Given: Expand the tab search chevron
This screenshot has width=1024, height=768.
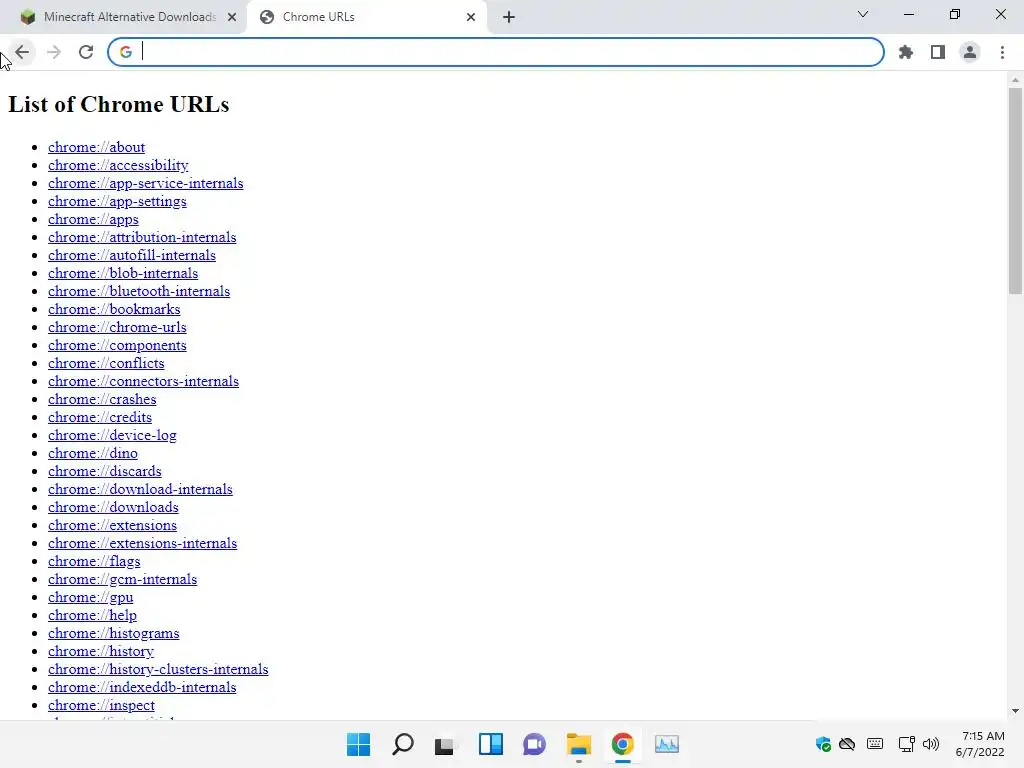Looking at the screenshot, I should click(863, 14).
